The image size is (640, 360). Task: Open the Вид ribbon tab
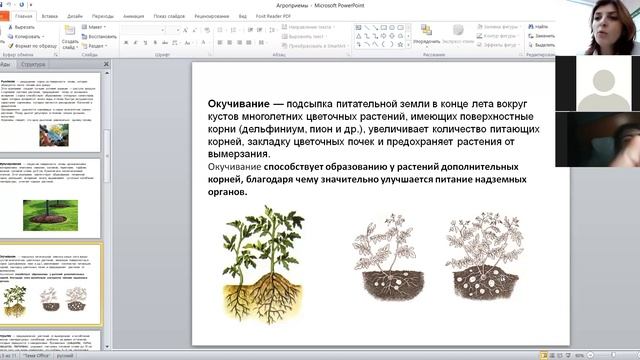[242, 16]
